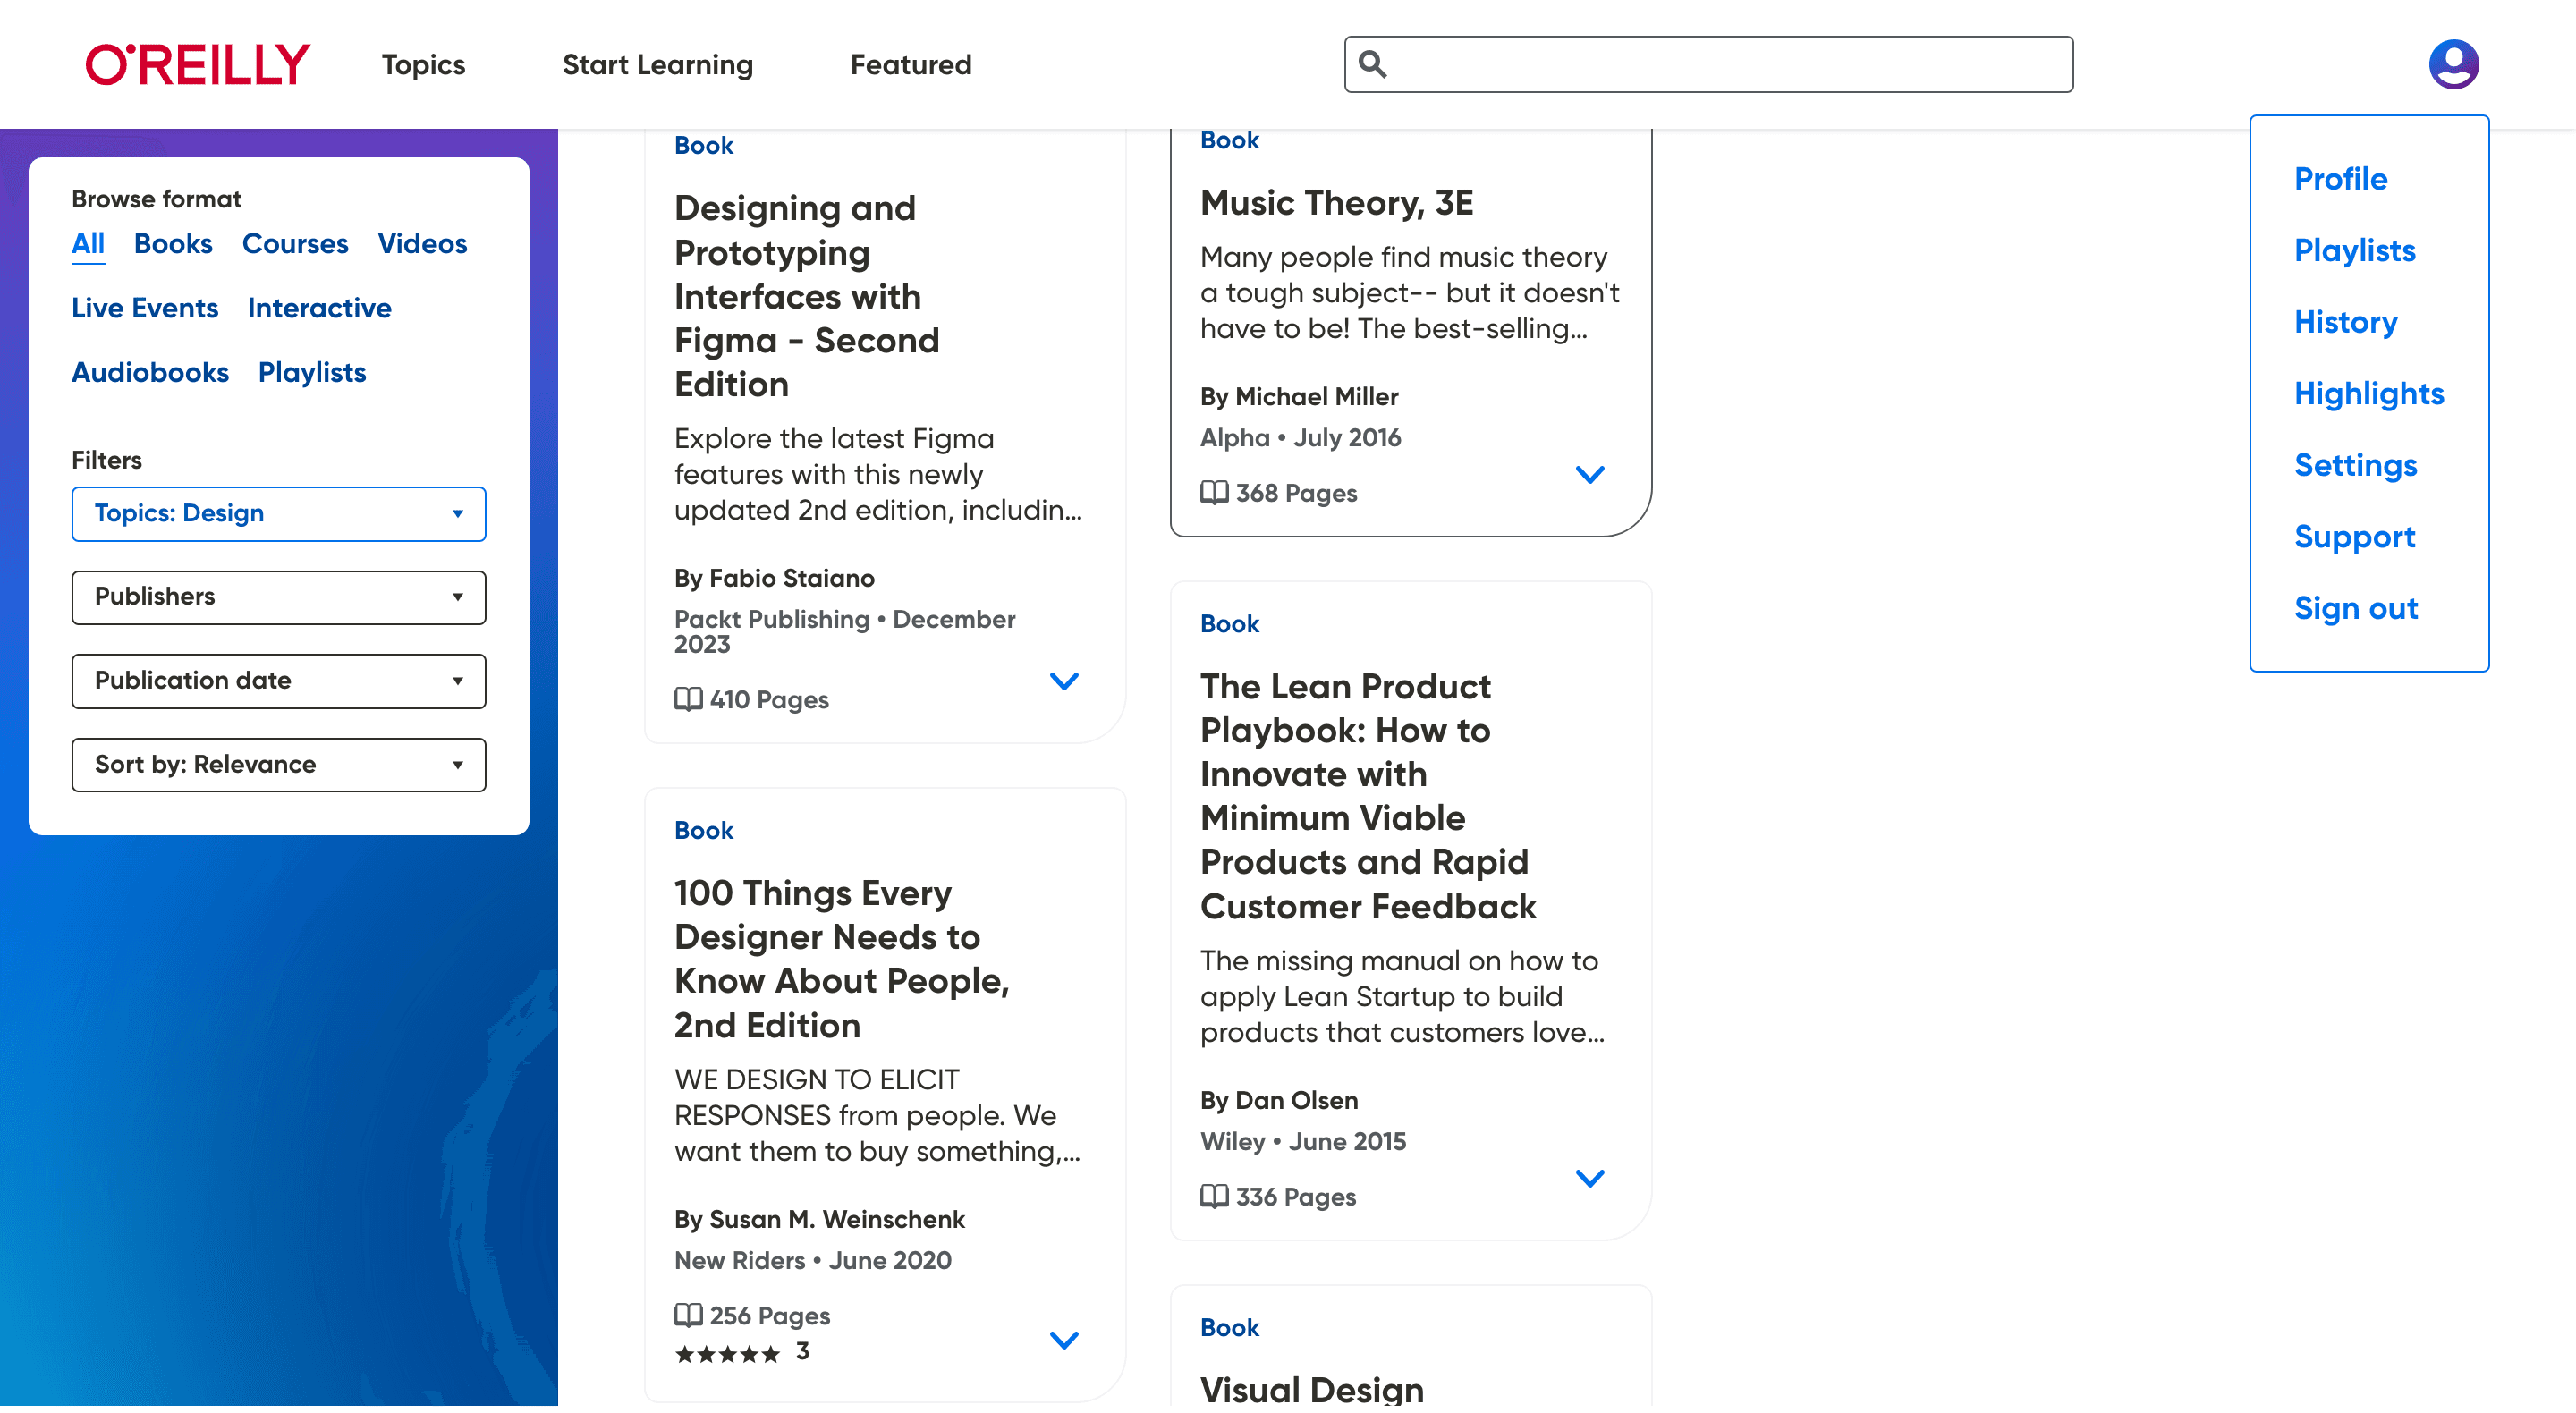The height and width of the screenshot is (1413, 2576).
Task: Click the user profile avatar icon
Action: [x=2454, y=63]
